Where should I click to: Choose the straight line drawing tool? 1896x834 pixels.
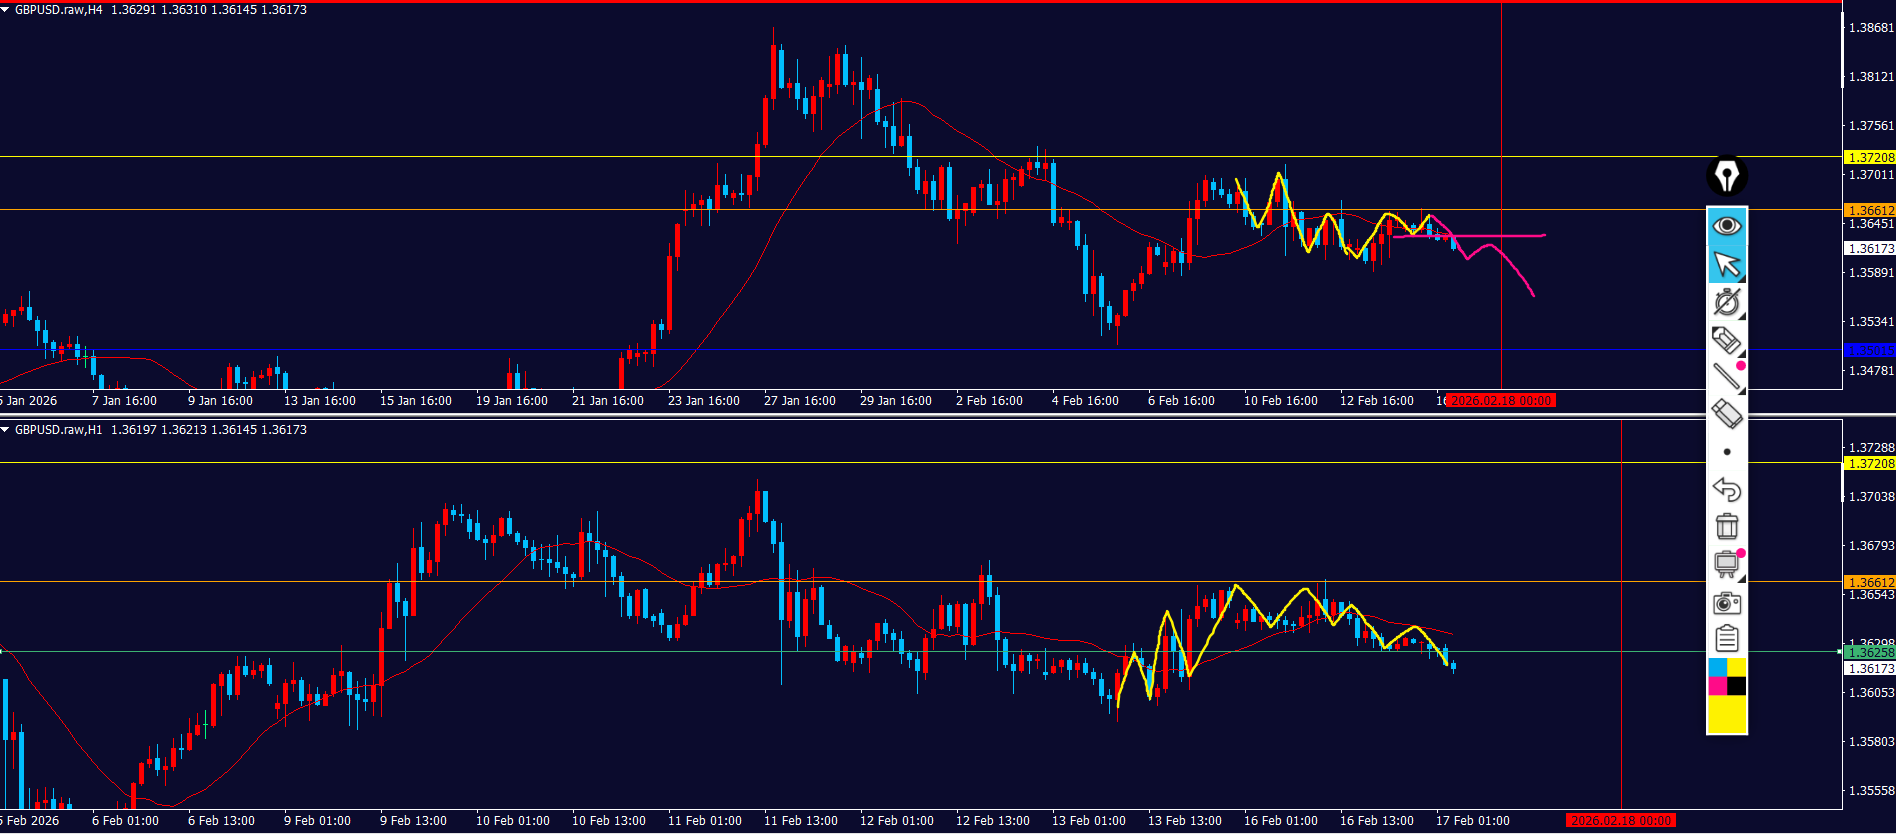(x=1726, y=377)
